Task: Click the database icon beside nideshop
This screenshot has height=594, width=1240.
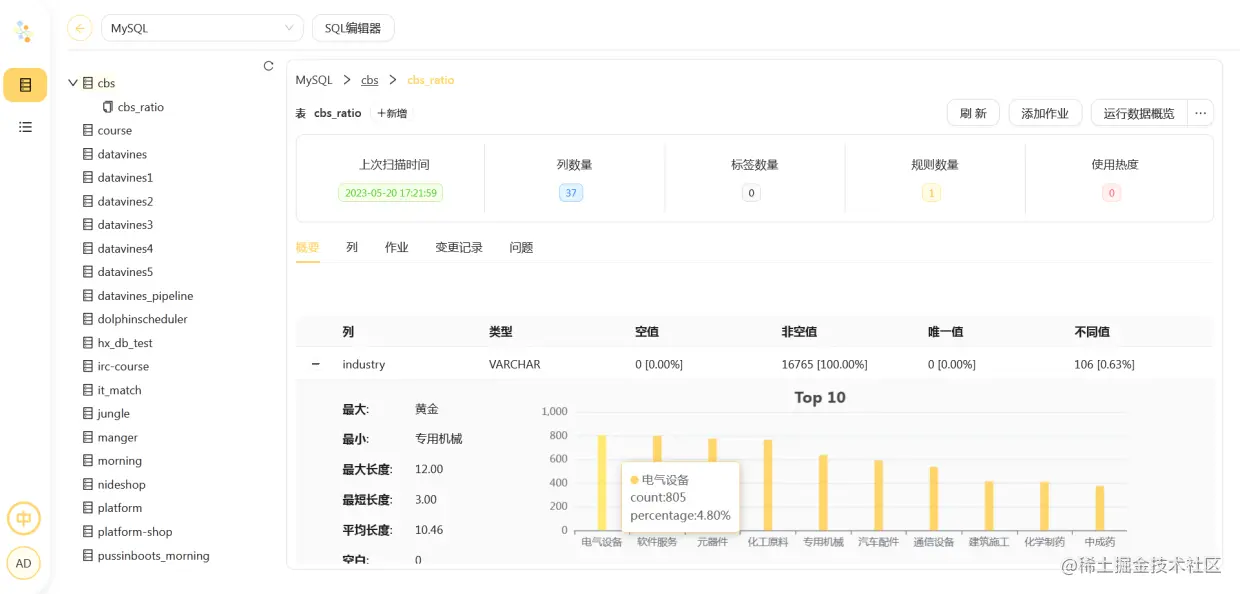Action: click(x=88, y=484)
